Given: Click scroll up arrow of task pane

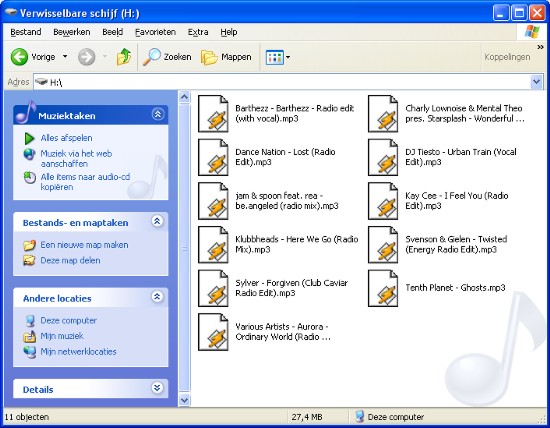Looking at the screenshot, I should tap(184, 96).
